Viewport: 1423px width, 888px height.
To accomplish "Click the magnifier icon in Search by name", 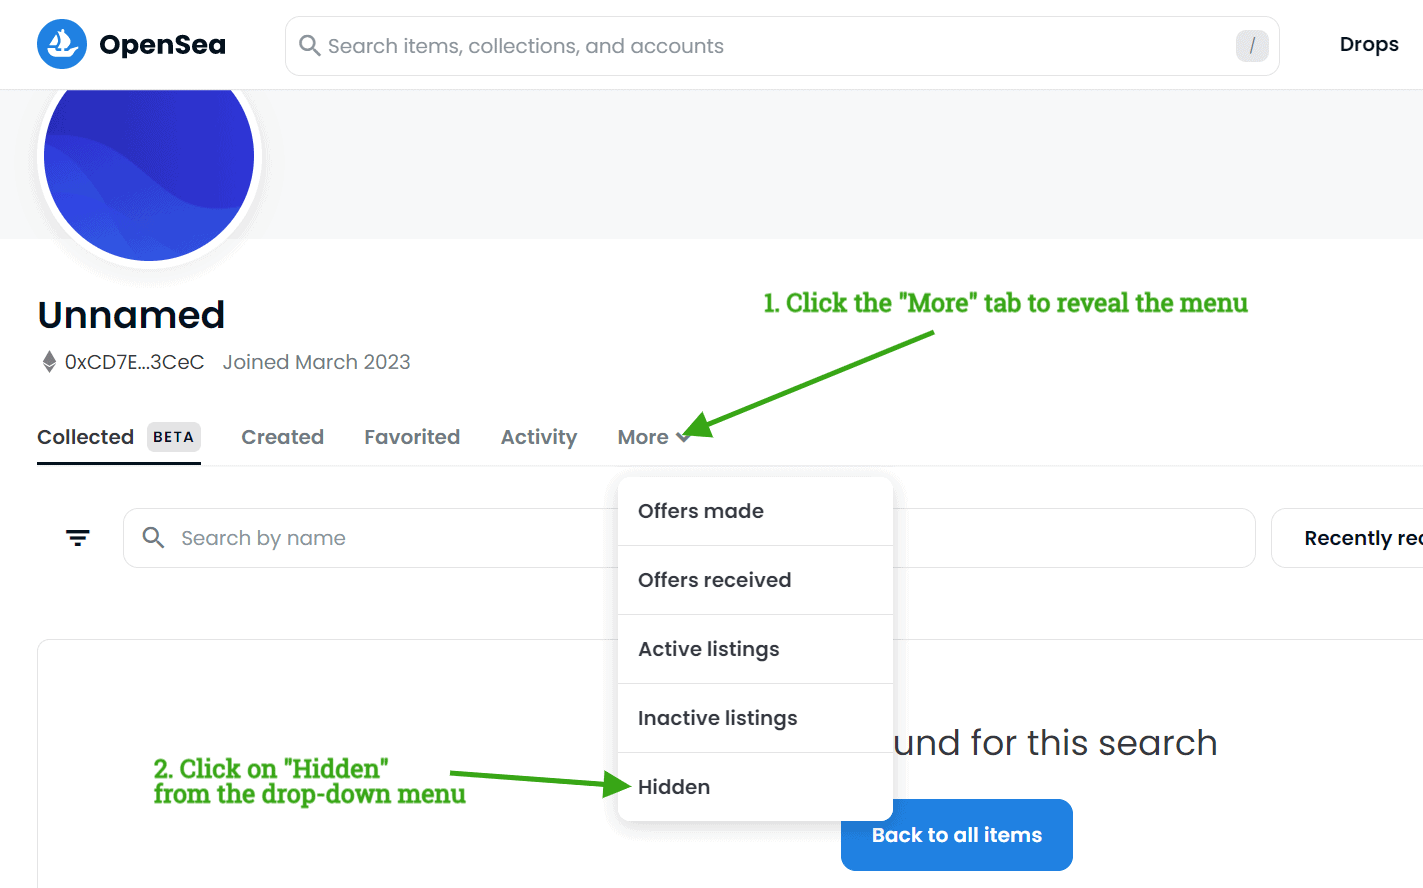I will tap(153, 538).
